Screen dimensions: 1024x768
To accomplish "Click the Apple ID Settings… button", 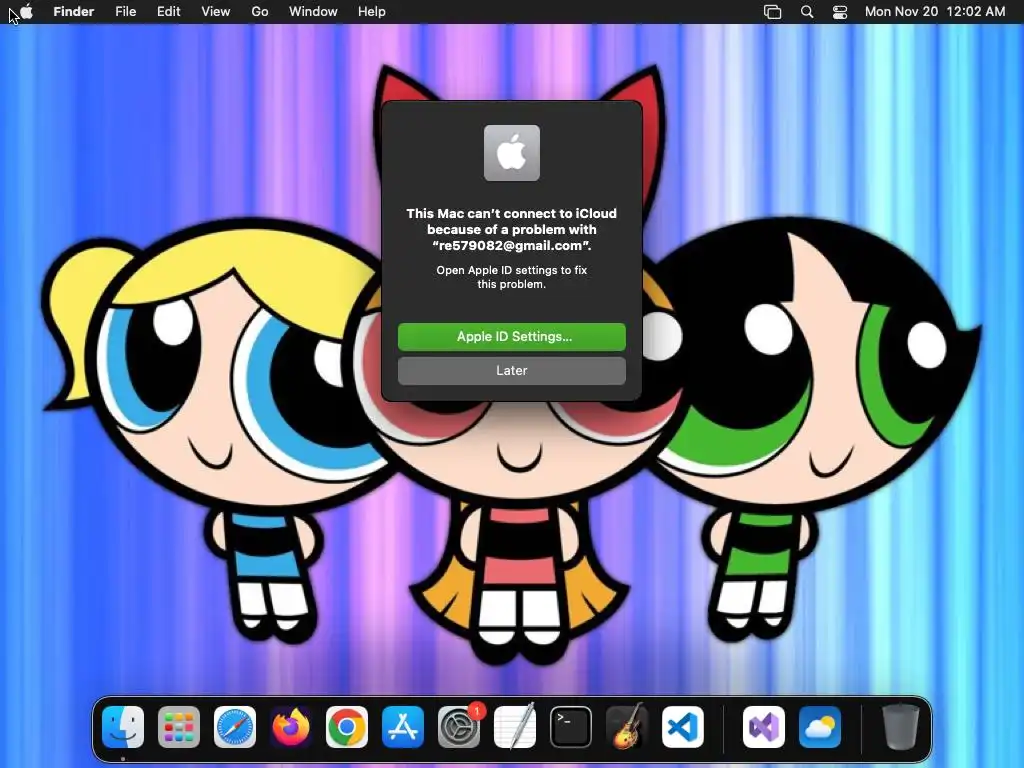I will tap(512, 336).
